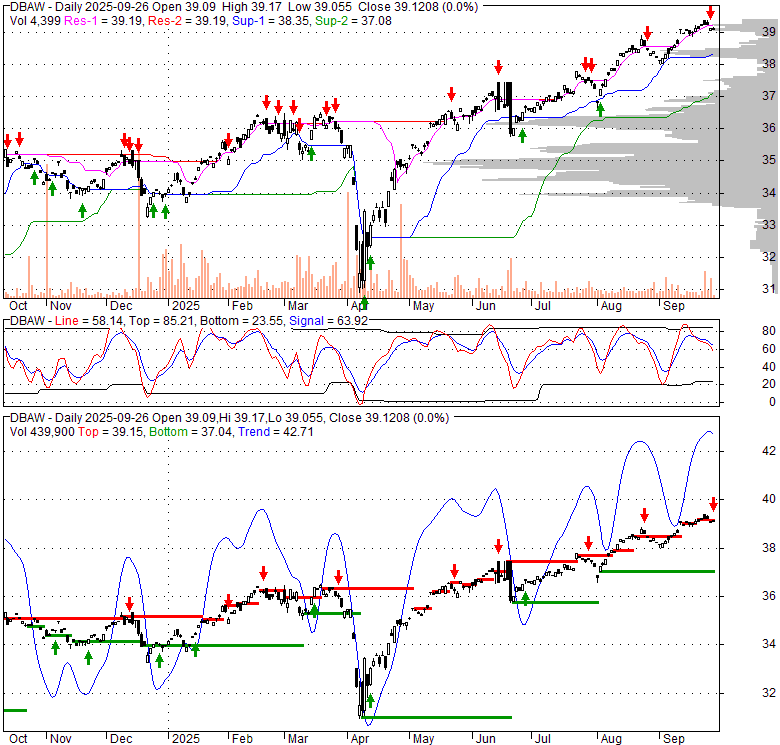Click the Jul label under the top chart
This screenshot has width=780, height=745.
coord(542,306)
